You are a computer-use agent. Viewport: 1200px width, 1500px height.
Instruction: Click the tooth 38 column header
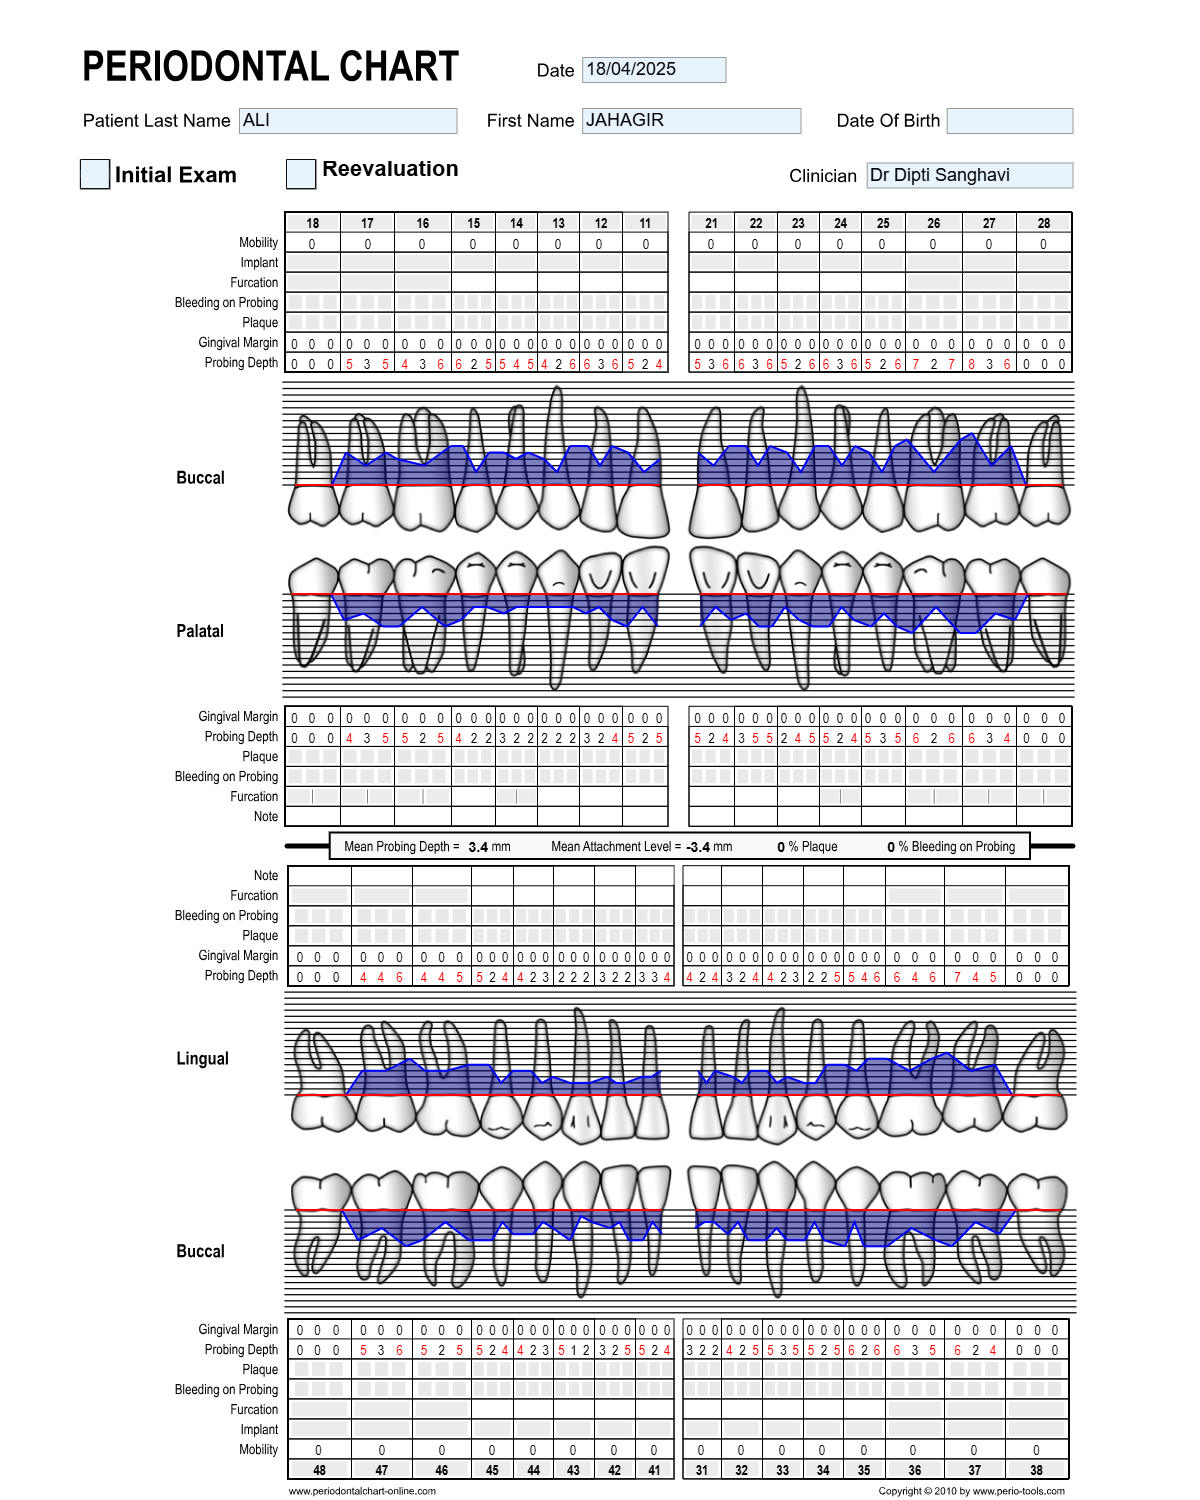1036,1470
